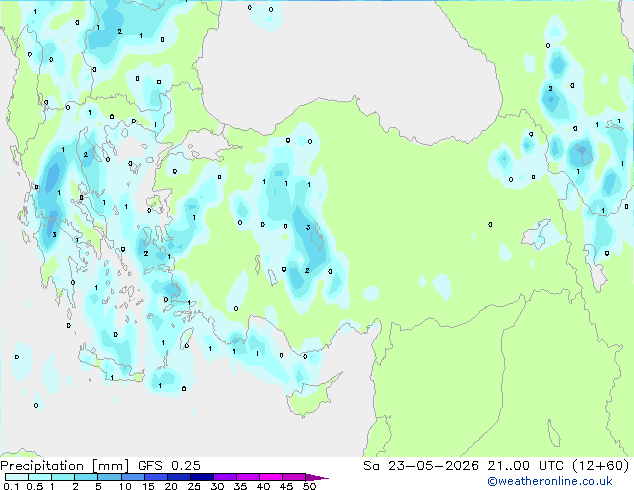Click the over-50 arrow at legend end
The width and height of the screenshot is (634, 490).
317,477
